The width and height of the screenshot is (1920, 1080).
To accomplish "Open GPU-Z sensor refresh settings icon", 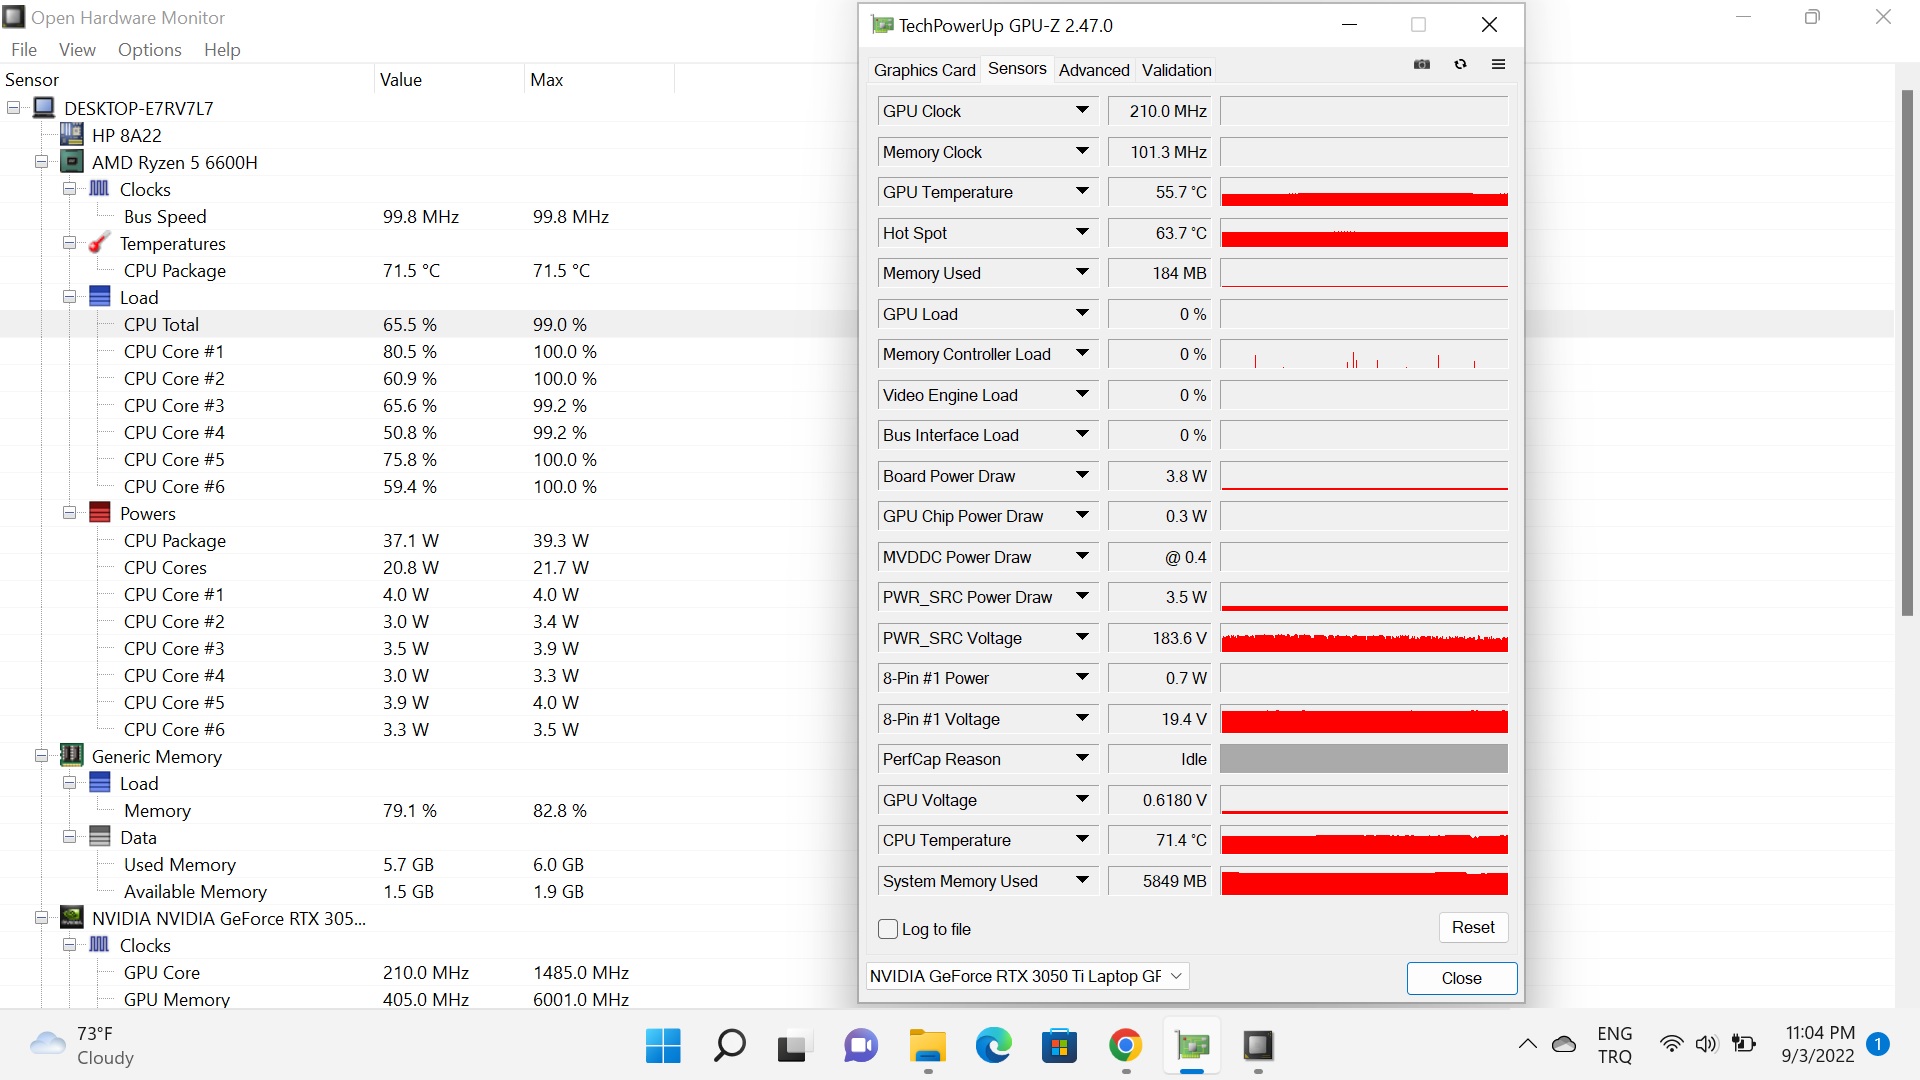I will [x=1460, y=63].
